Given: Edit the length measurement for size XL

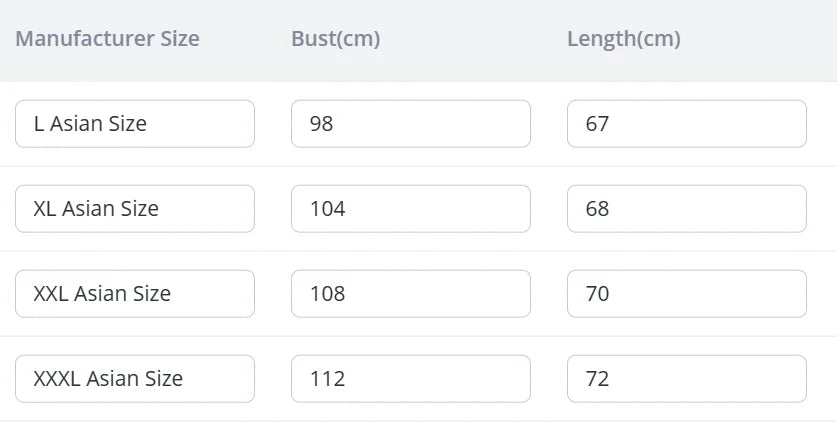Looking at the screenshot, I should click(x=687, y=209).
